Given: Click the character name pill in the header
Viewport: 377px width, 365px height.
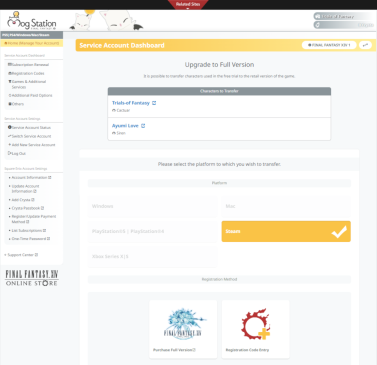Looking at the screenshot, I should (x=344, y=16).
